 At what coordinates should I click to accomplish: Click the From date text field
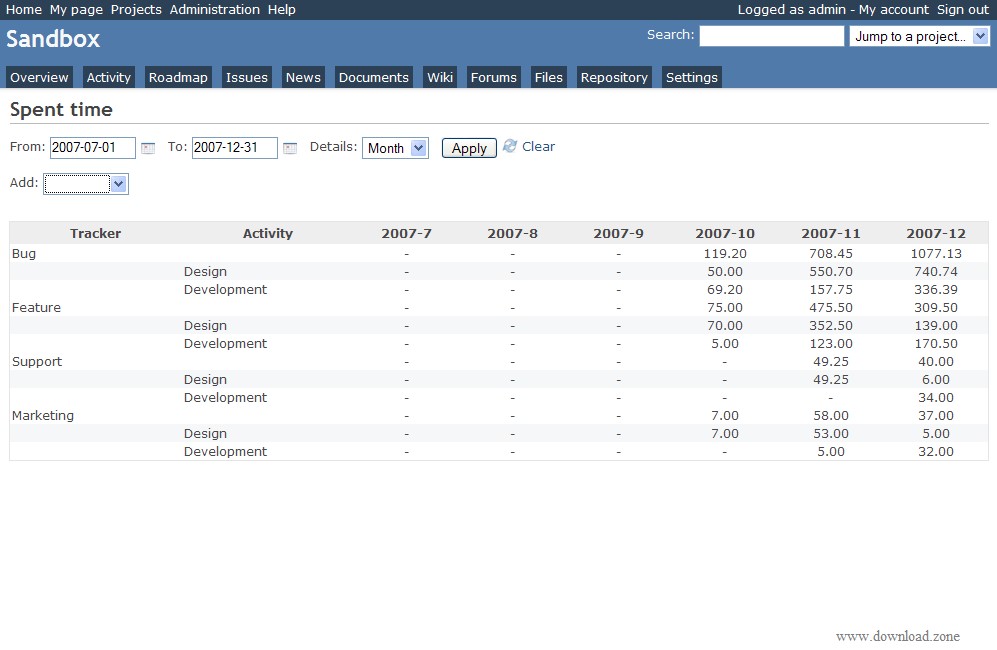click(92, 148)
